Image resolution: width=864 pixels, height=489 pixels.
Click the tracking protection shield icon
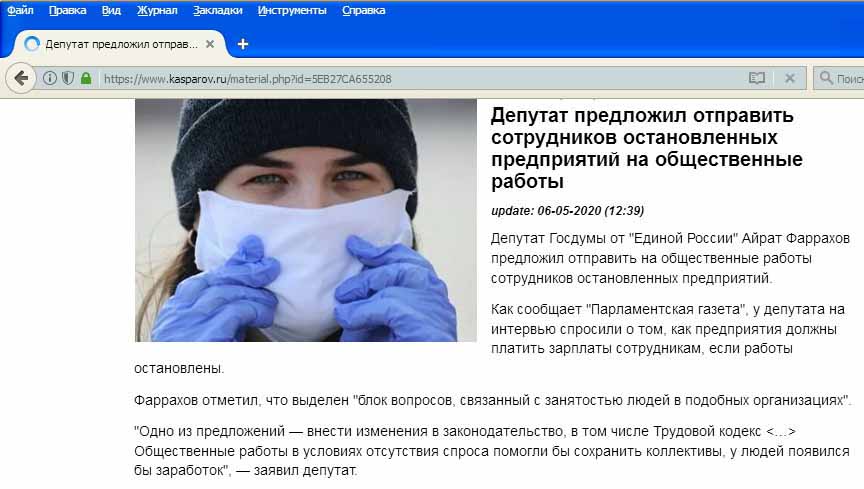(68, 78)
